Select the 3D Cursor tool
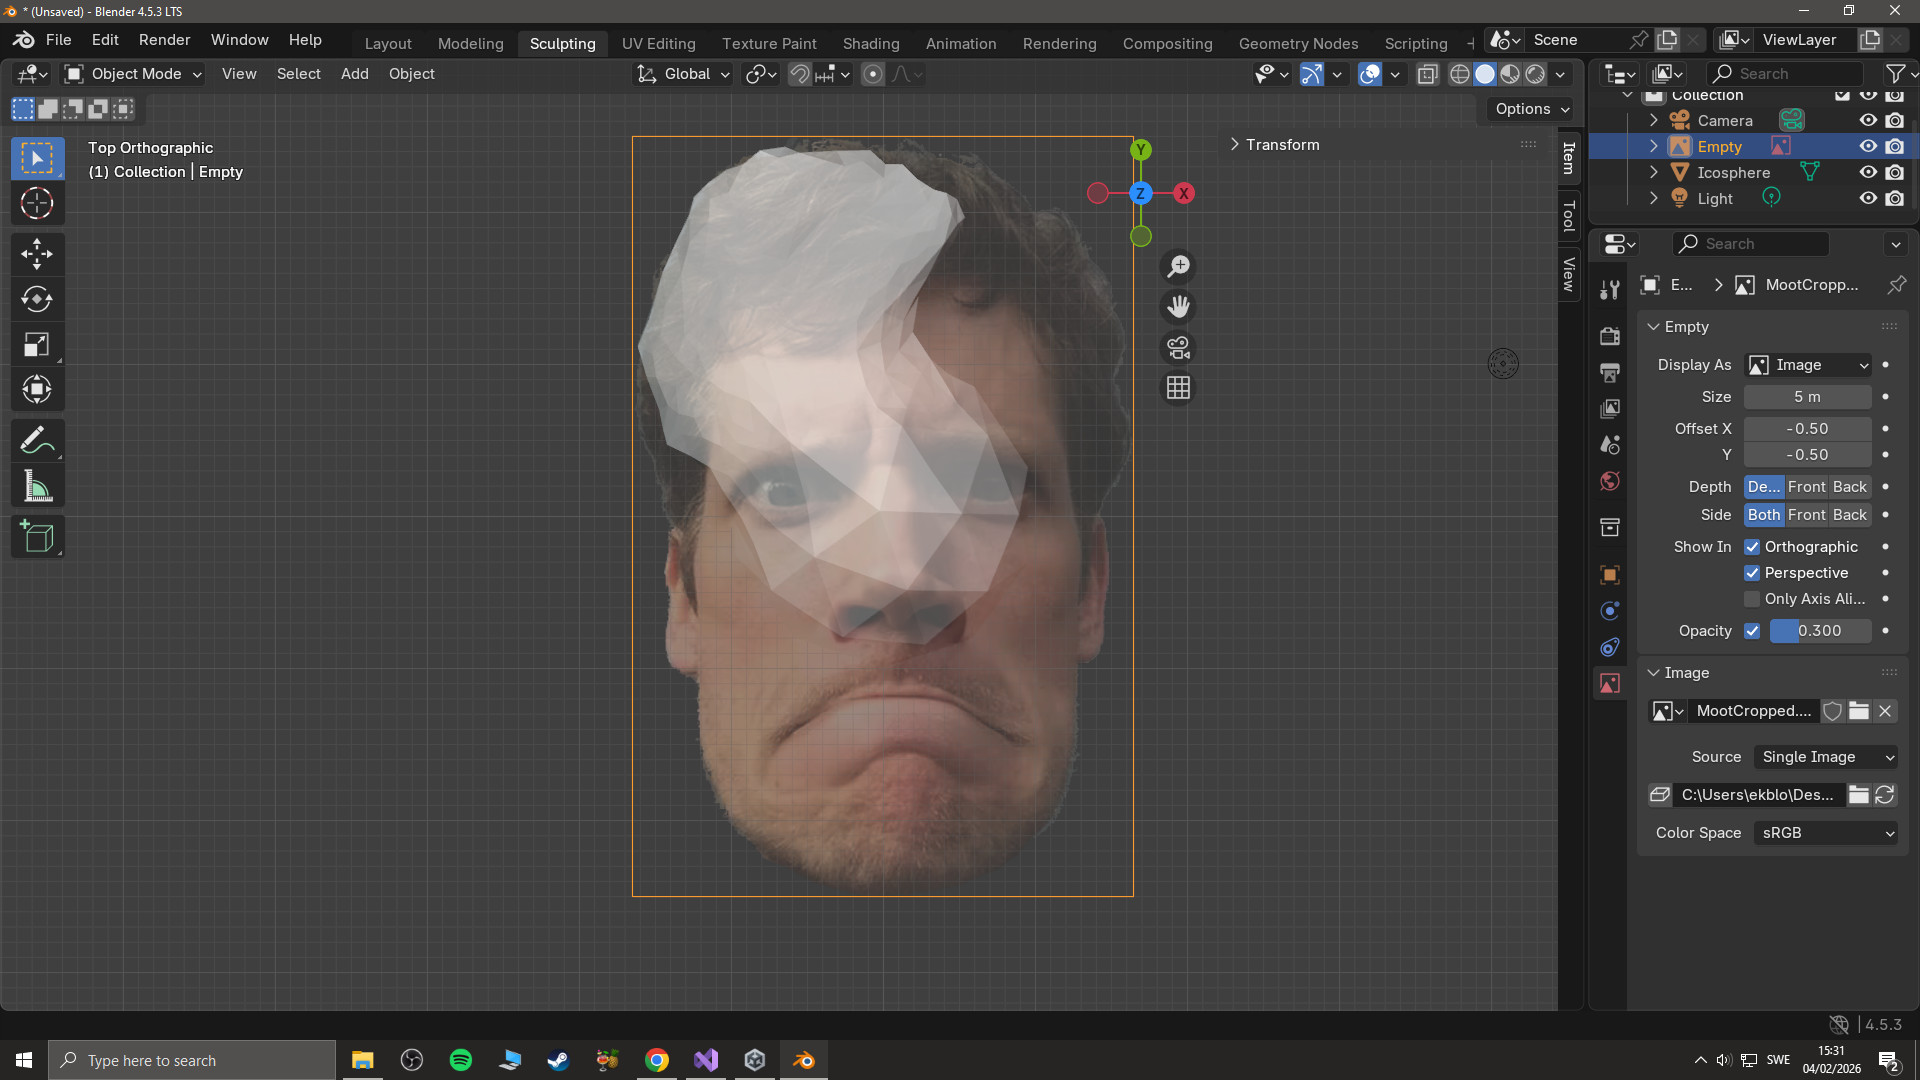 (37, 204)
